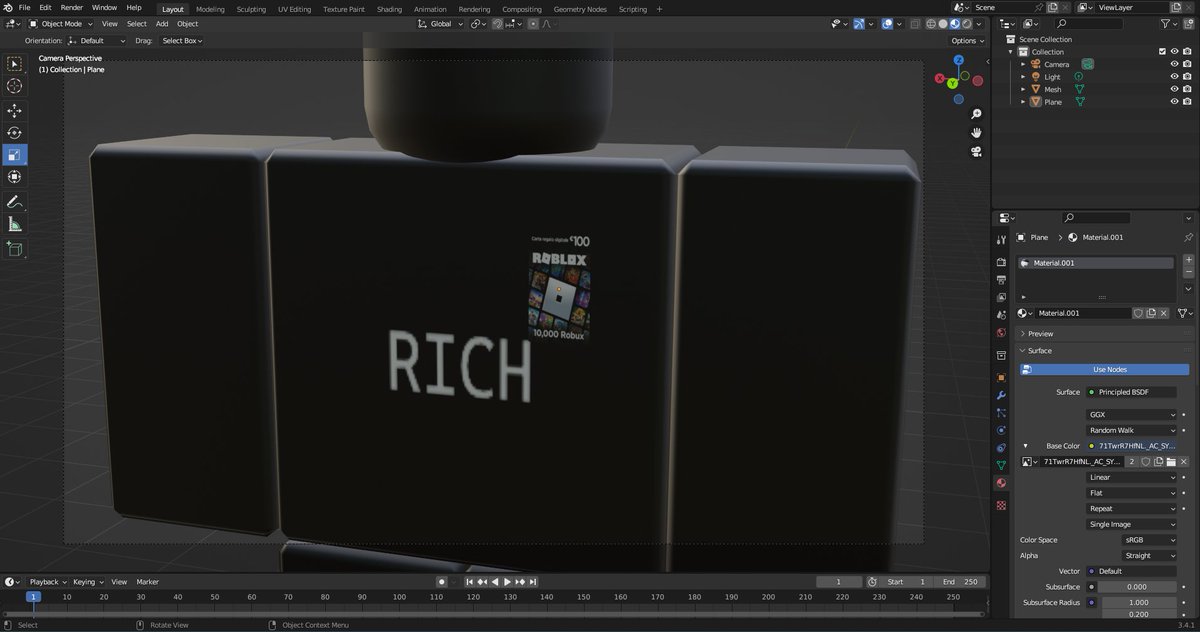Open the Render menu
1200x632 pixels.
(71, 7)
